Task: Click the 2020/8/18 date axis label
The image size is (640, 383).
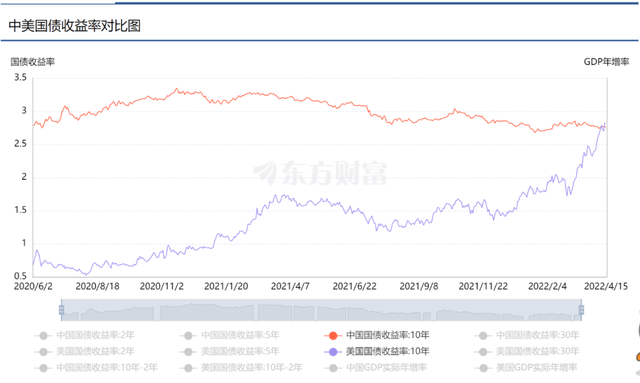Action: tap(98, 286)
